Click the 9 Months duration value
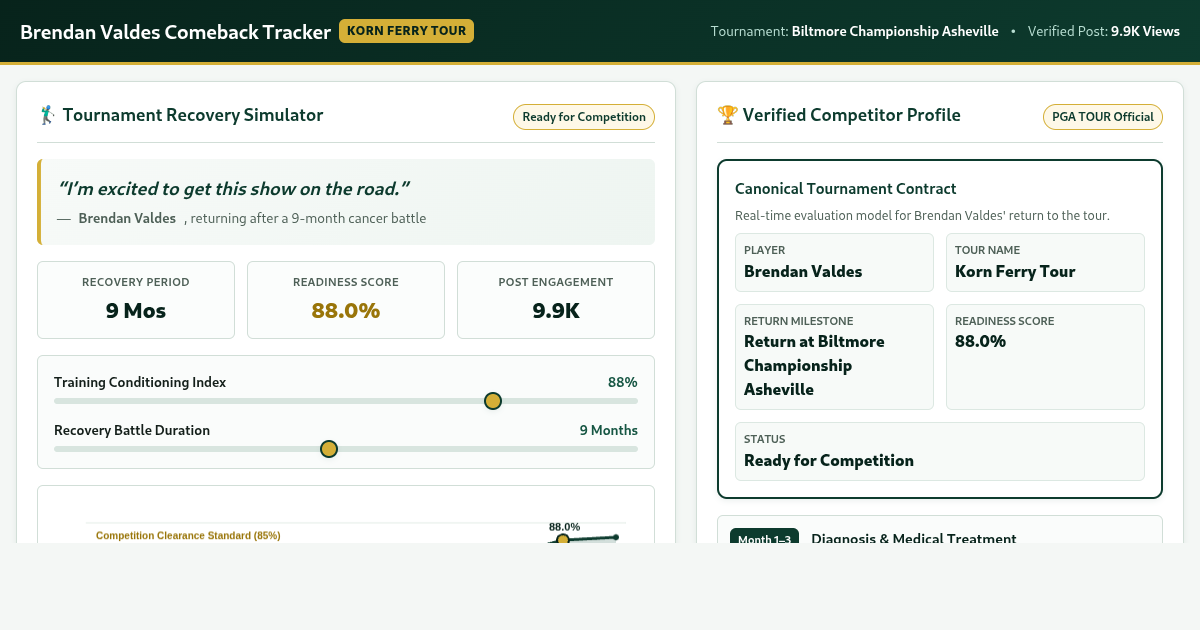Screen dimensions: 1200x630 pos(608,430)
